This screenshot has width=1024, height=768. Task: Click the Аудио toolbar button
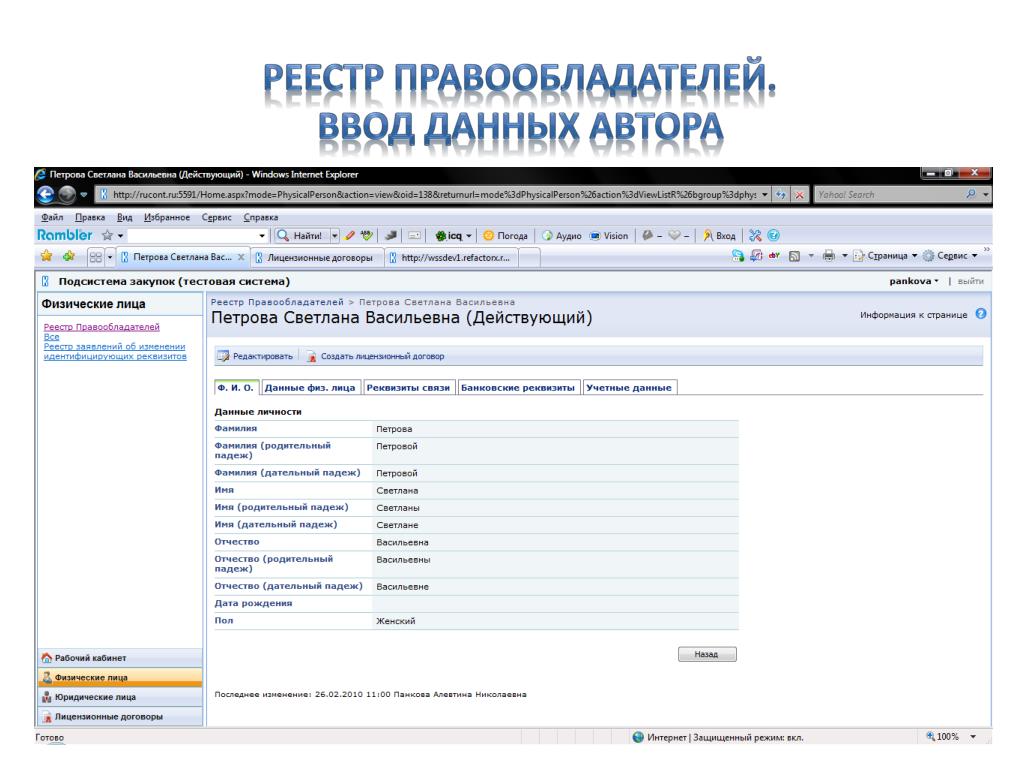click(x=562, y=236)
